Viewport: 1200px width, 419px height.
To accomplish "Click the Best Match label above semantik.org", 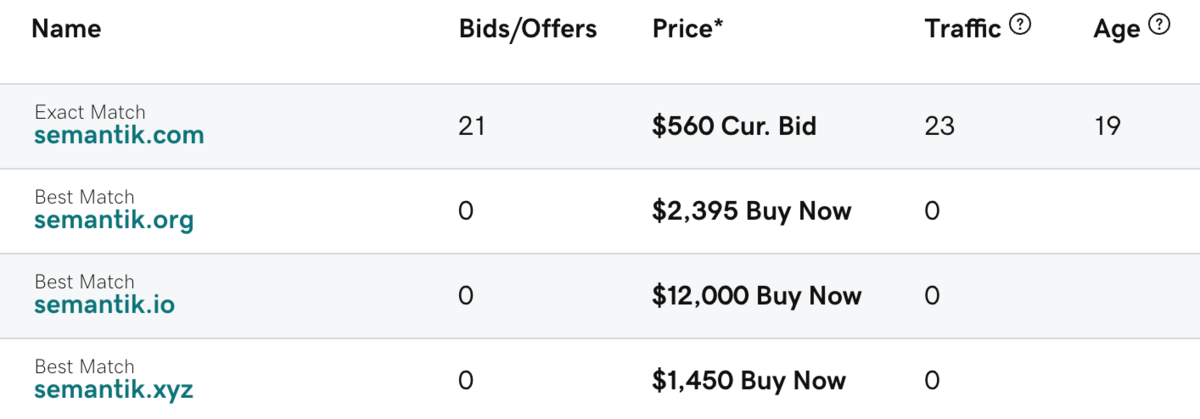I will (84, 197).
